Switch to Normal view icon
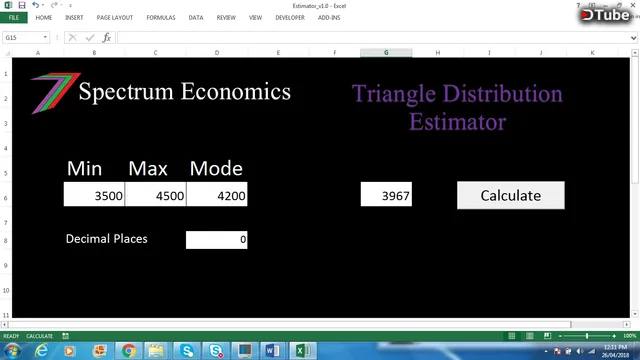 [511, 336]
